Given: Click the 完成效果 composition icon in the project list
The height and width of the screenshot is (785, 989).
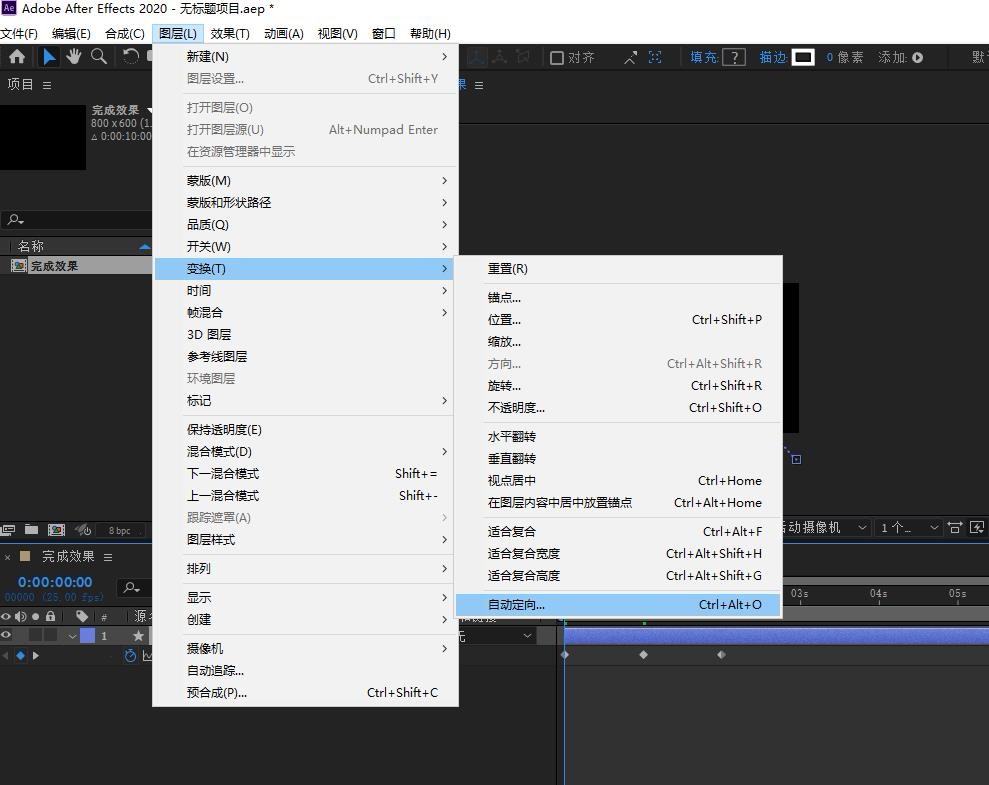Looking at the screenshot, I should (x=19, y=266).
